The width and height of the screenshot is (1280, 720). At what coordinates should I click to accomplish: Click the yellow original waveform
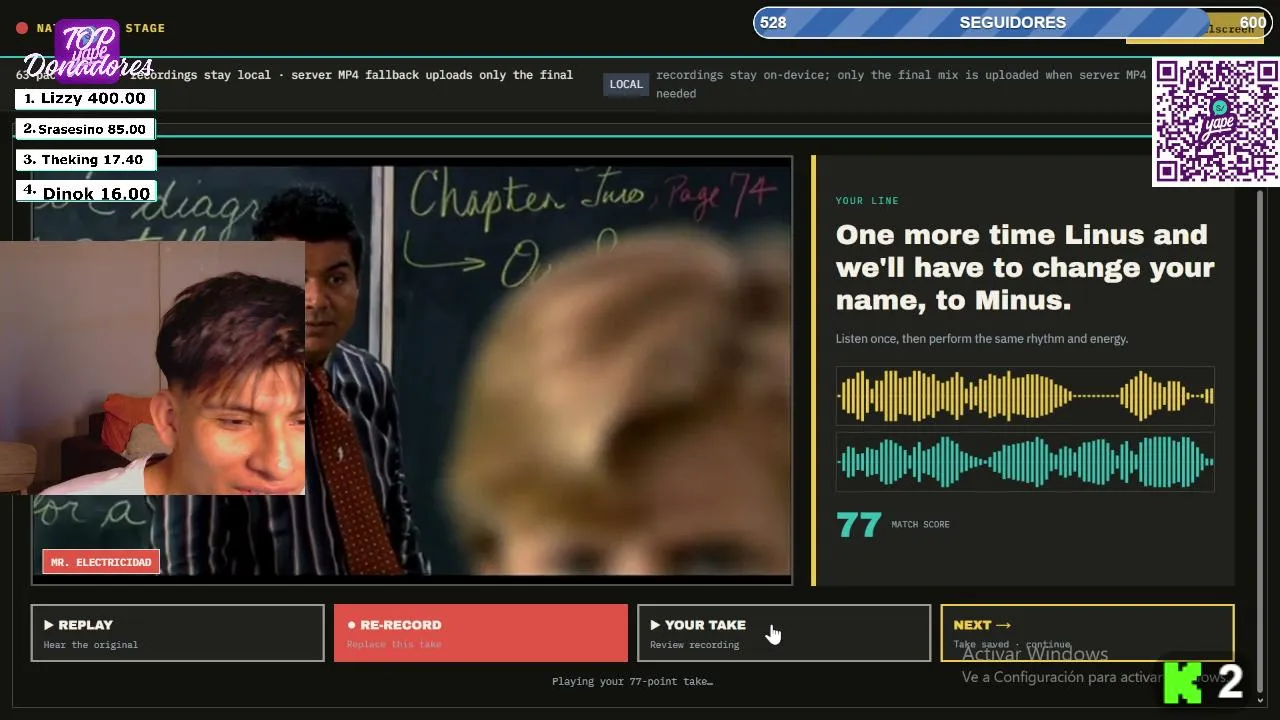[1025, 396]
